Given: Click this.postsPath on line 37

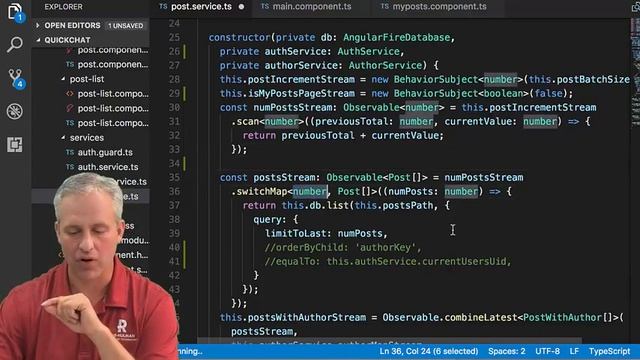Looking at the screenshot, I should (x=393, y=205).
